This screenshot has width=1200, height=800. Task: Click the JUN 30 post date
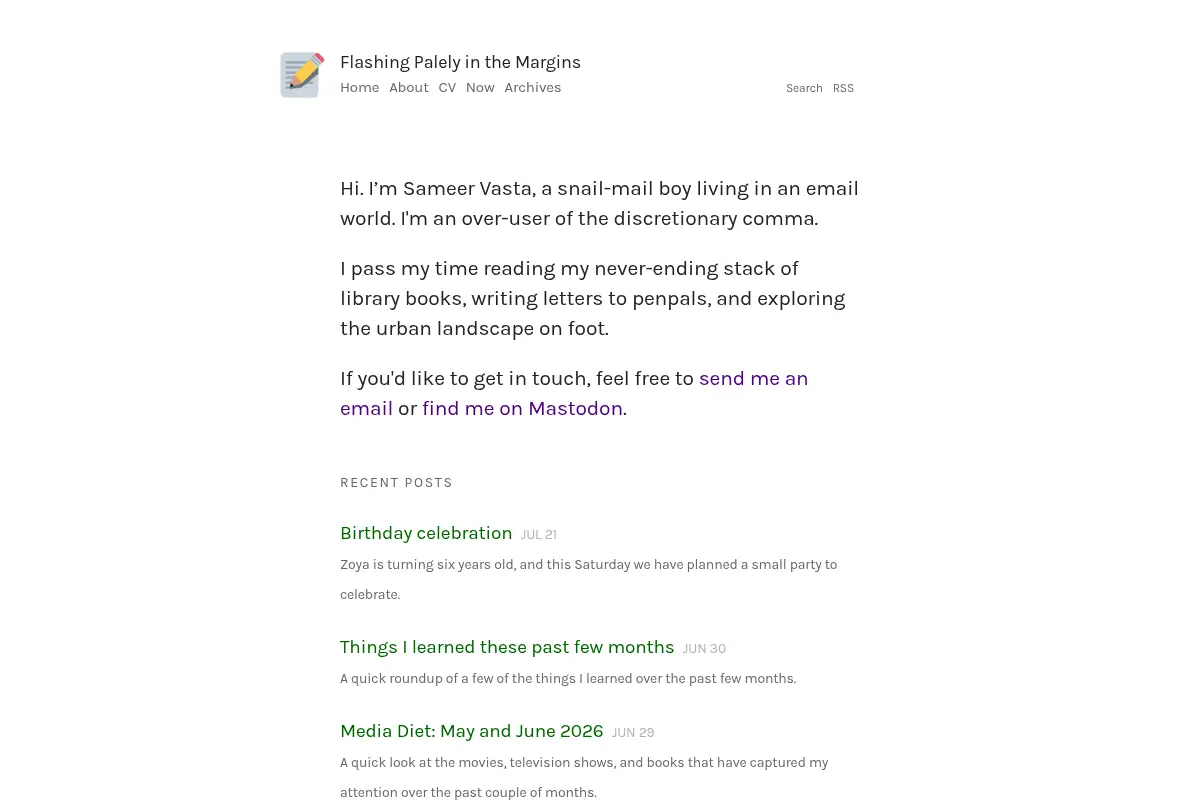[704, 649]
